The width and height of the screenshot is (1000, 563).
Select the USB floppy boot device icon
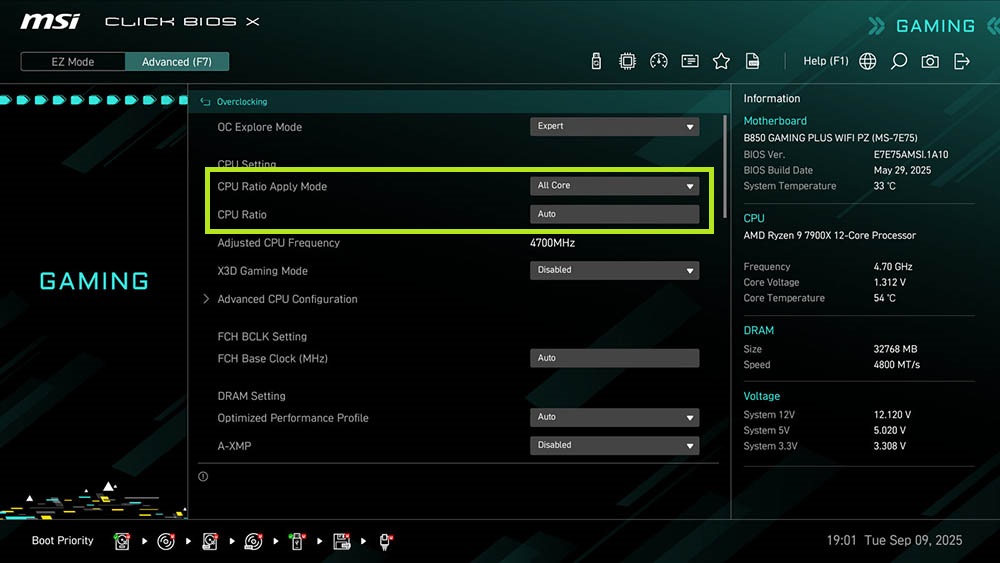(x=342, y=541)
